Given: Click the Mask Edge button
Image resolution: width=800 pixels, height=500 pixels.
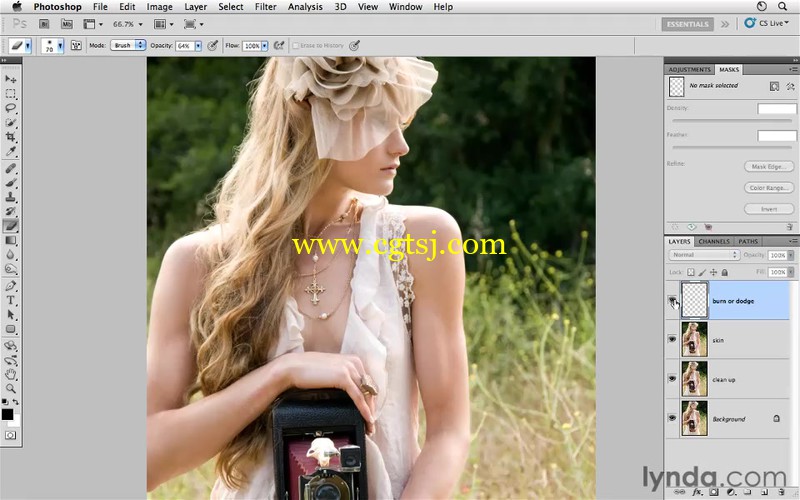Looking at the screenshot, I should [x=769, y=167].
